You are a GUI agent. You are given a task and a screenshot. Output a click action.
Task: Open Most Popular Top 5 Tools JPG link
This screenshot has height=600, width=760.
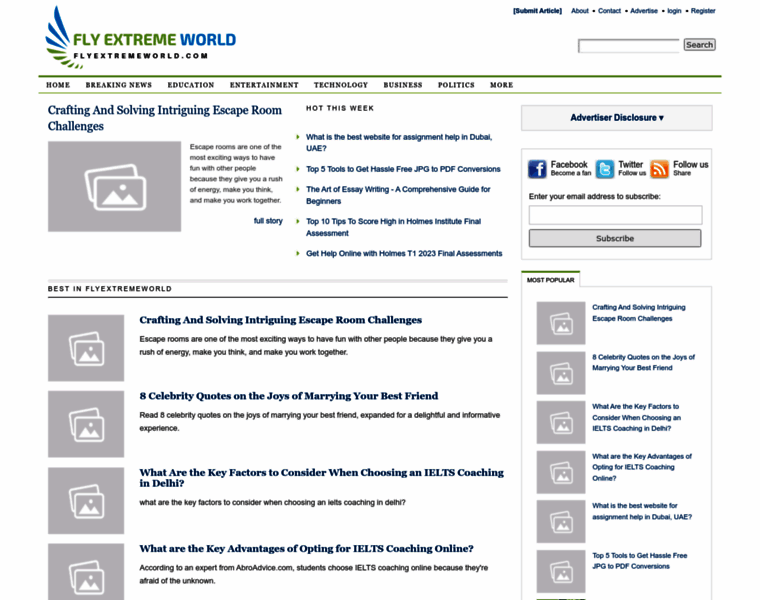(639, 561)
